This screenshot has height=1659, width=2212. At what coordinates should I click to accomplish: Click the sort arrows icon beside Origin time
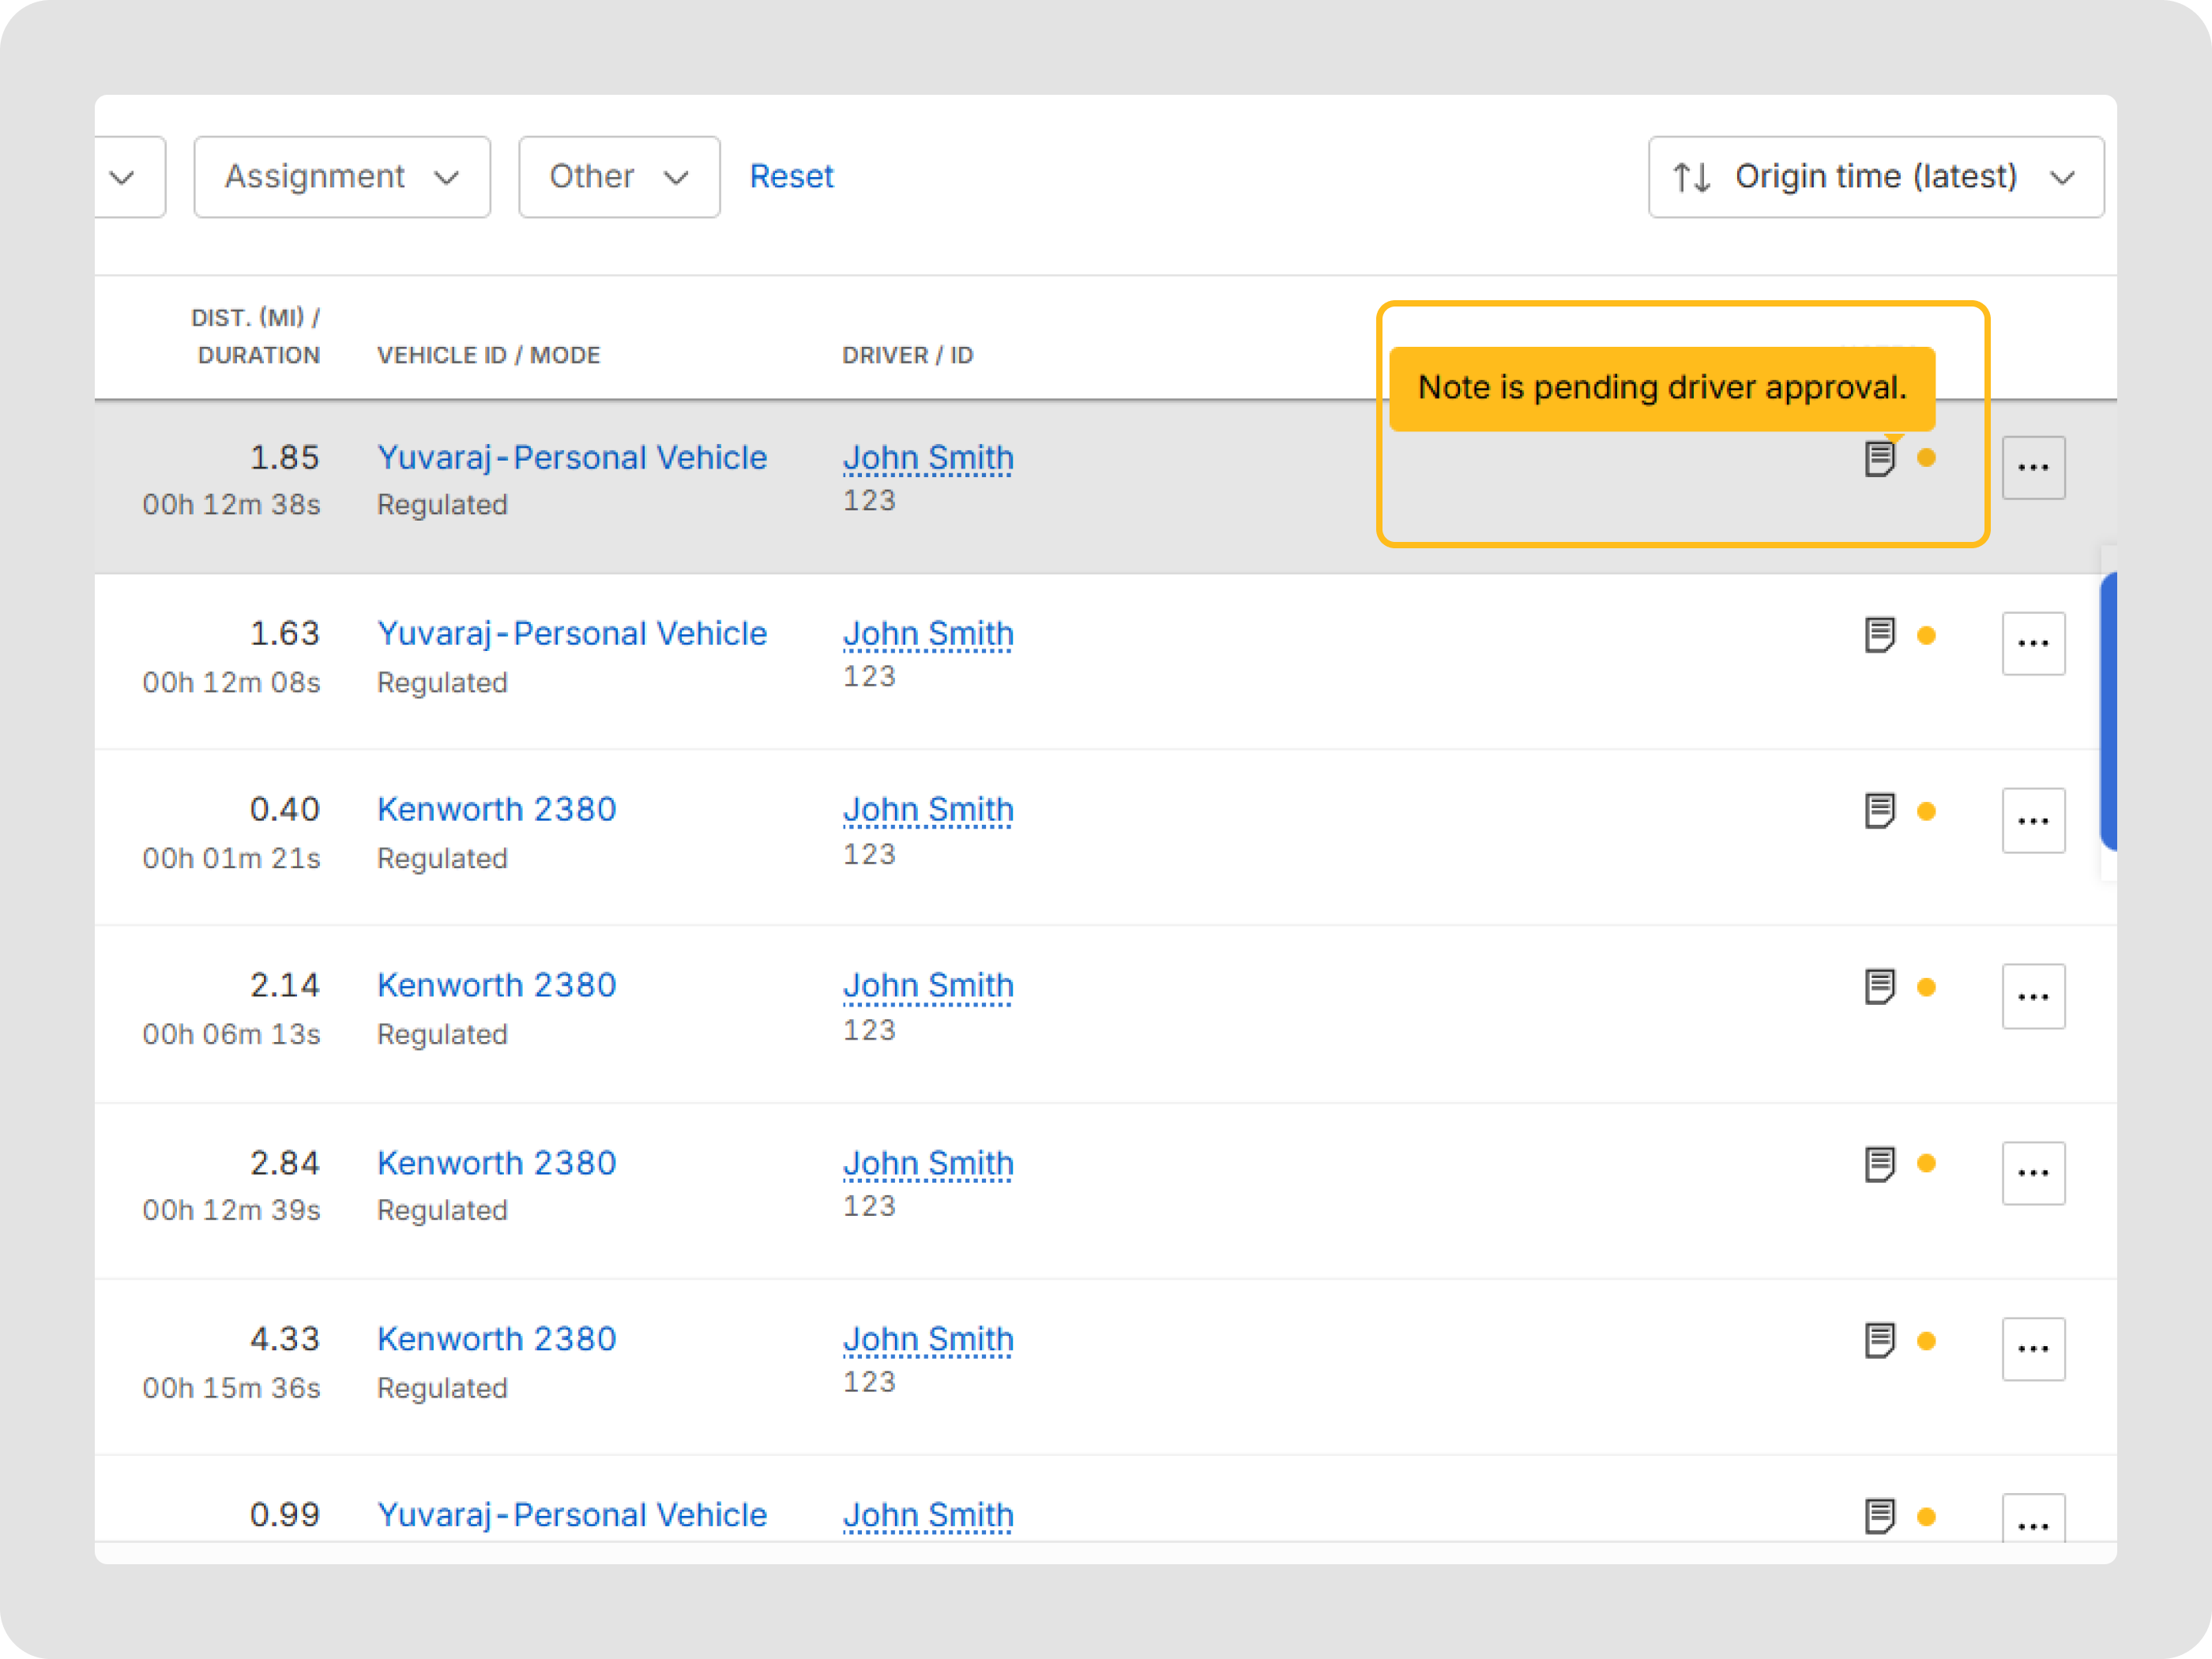pos(1692,177)
